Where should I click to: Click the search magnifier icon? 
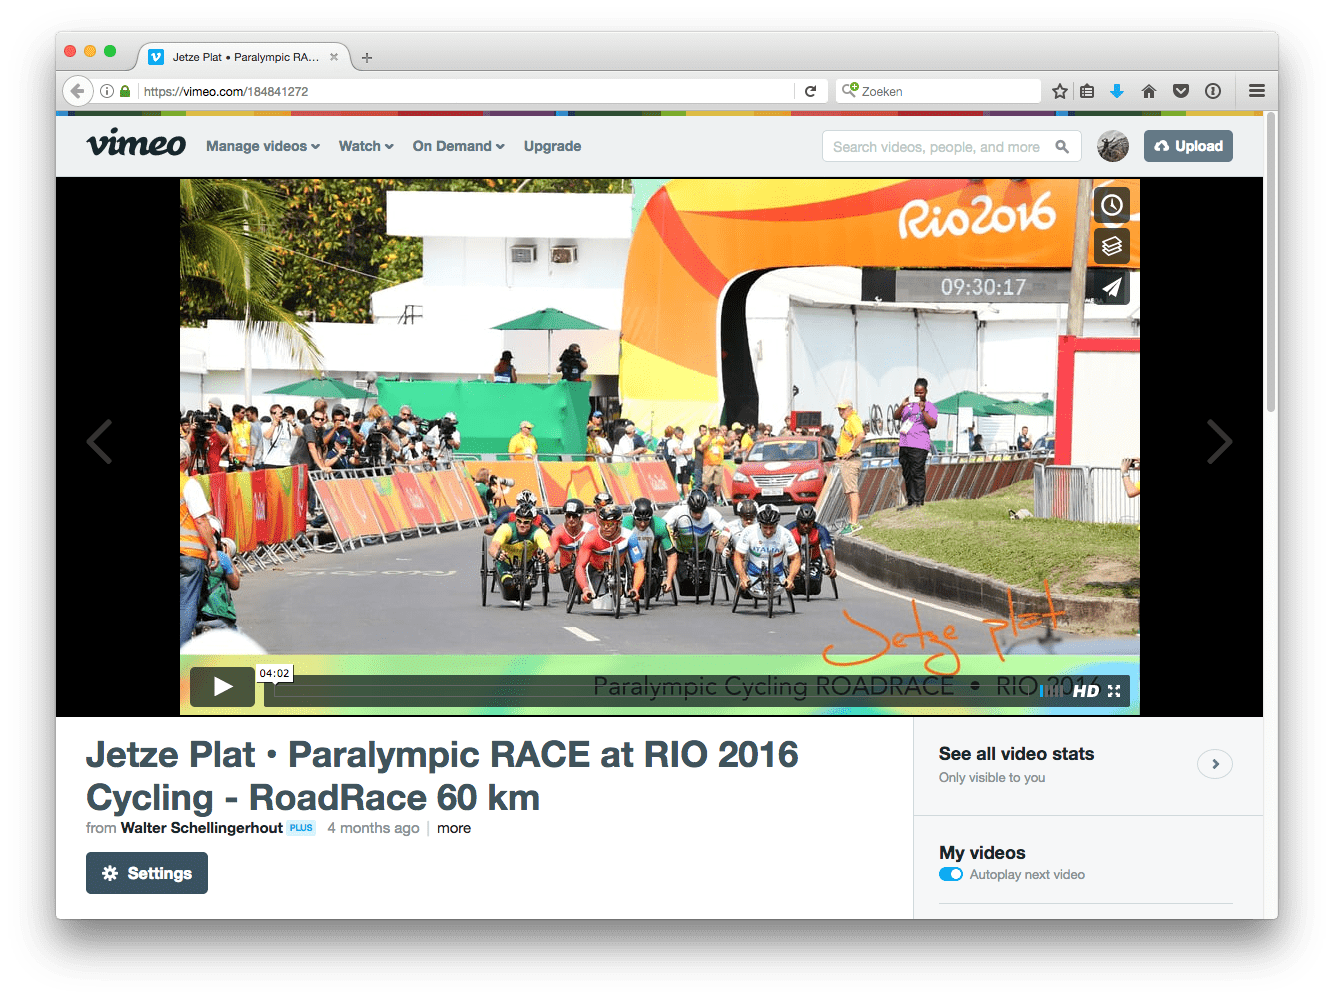(1062, 147)
